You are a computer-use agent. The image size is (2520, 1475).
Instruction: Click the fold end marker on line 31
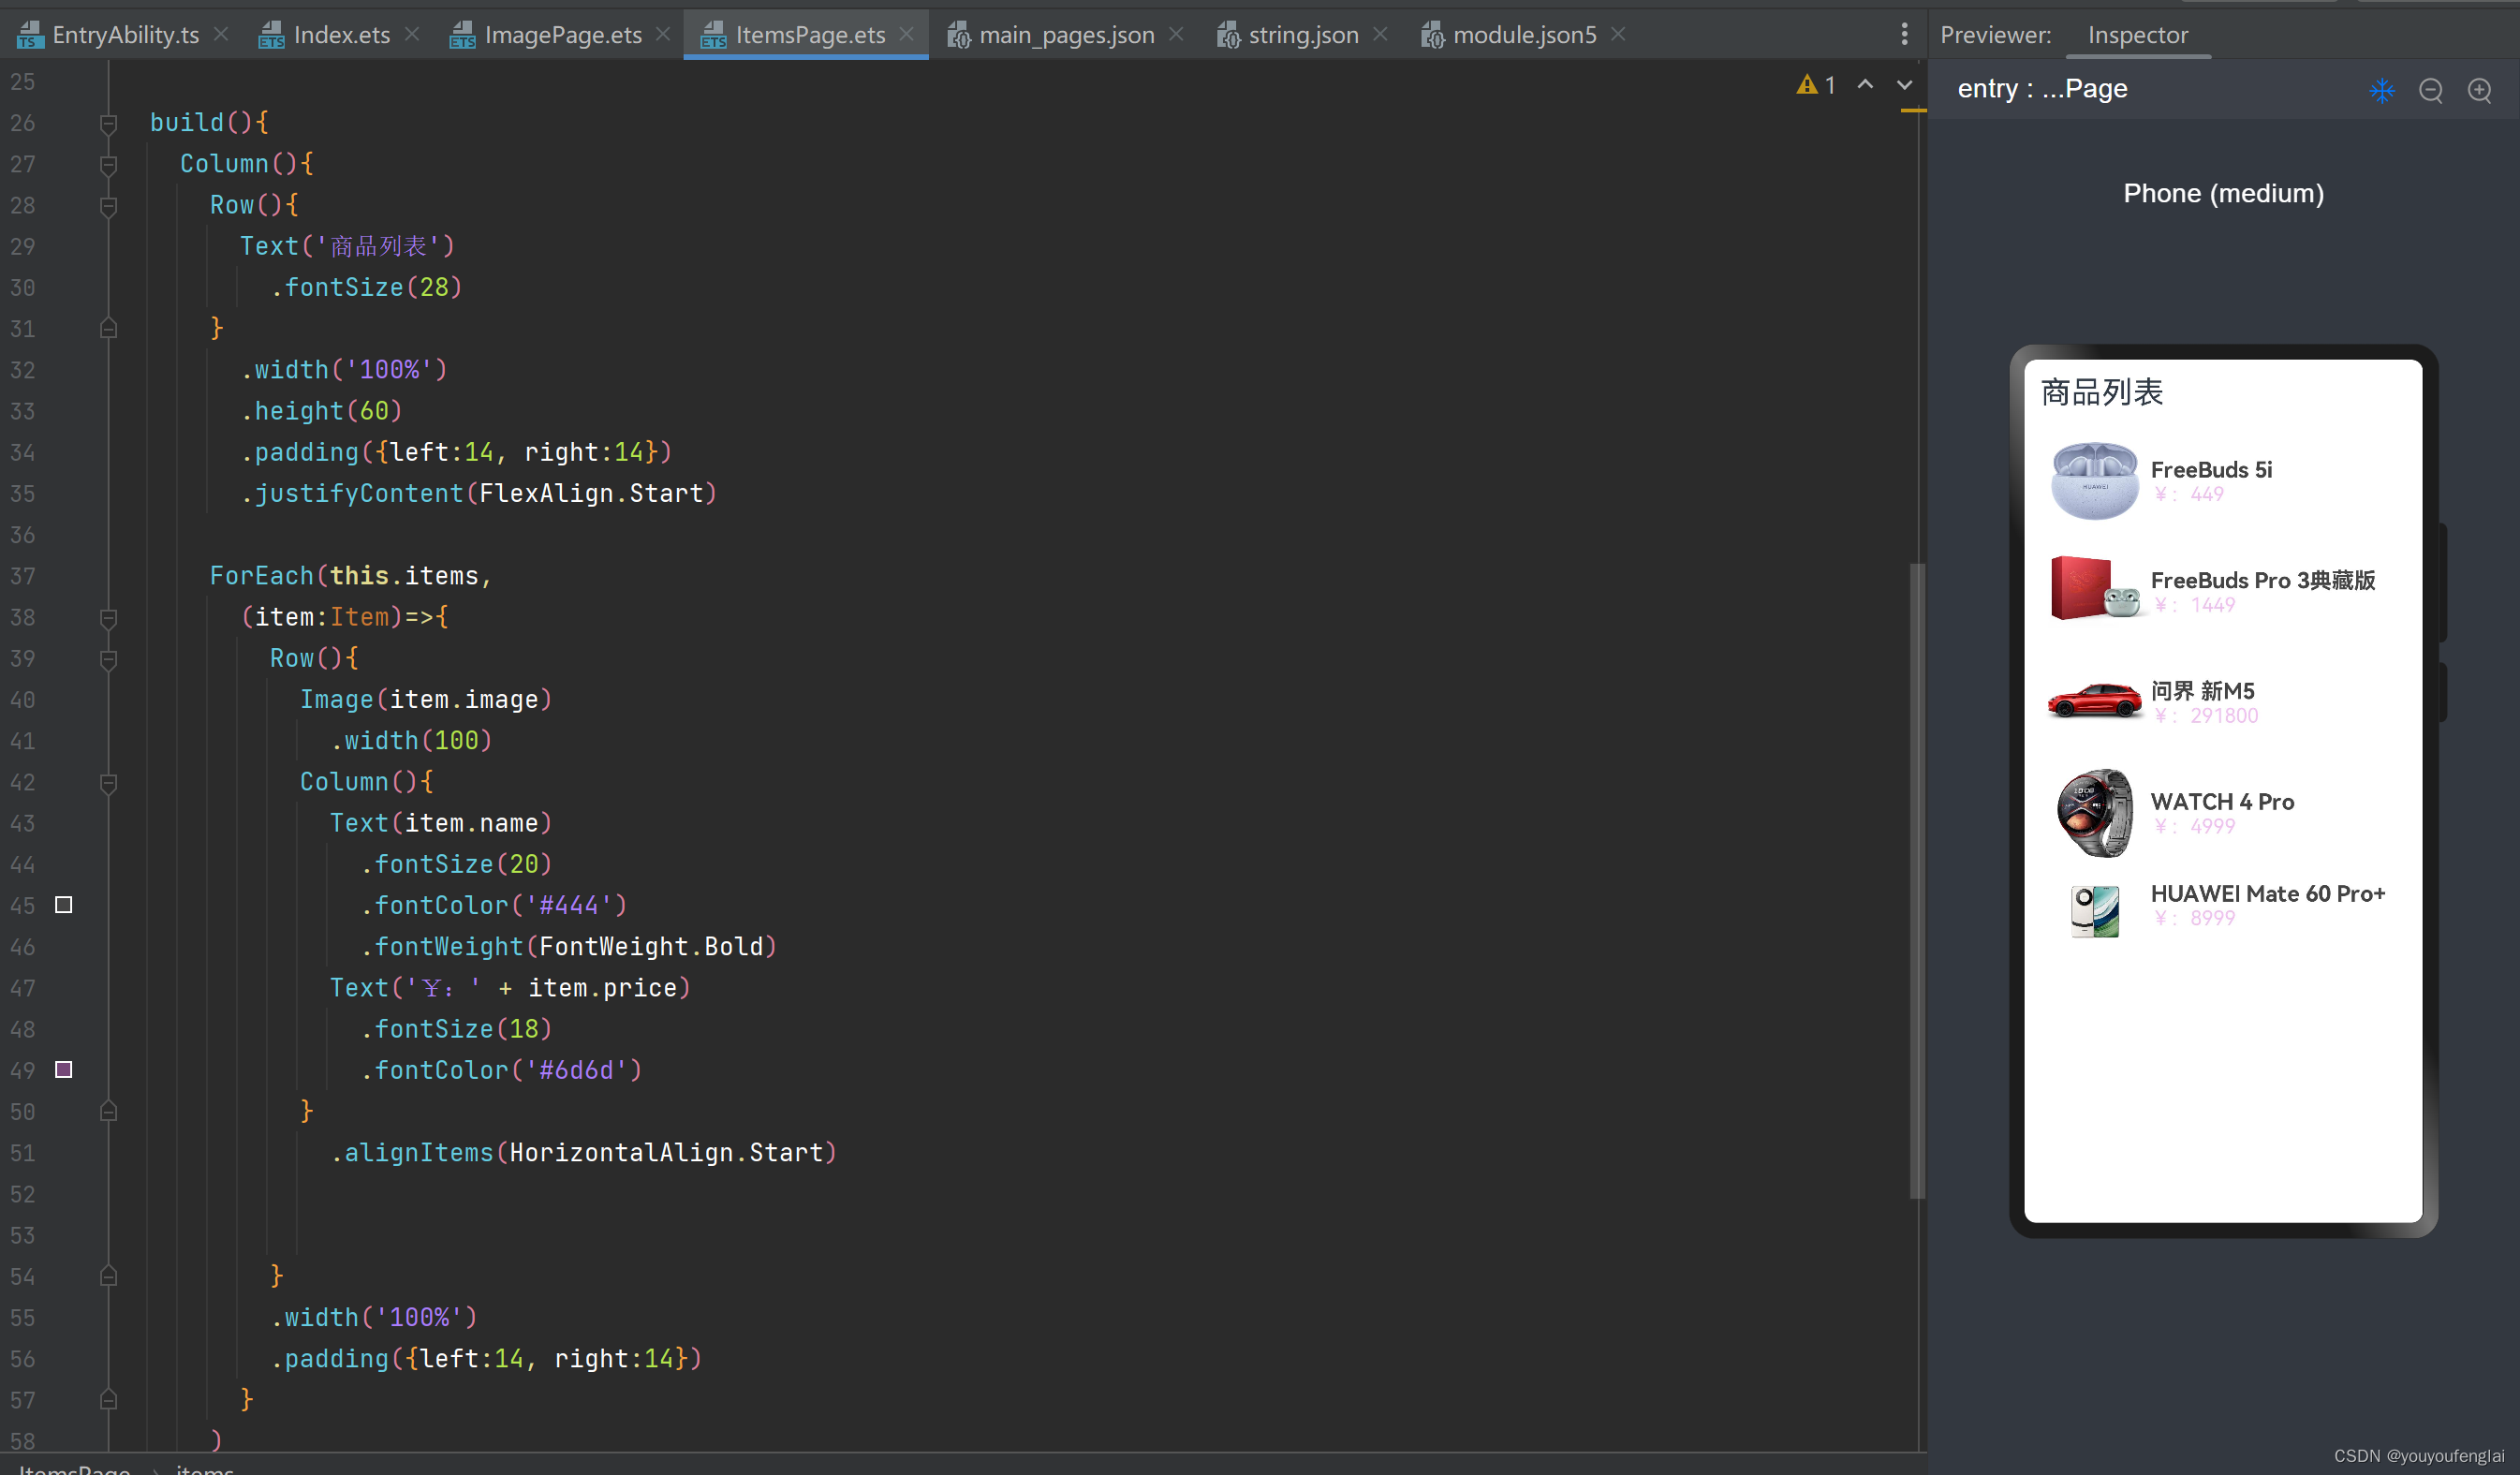point(109,328)
